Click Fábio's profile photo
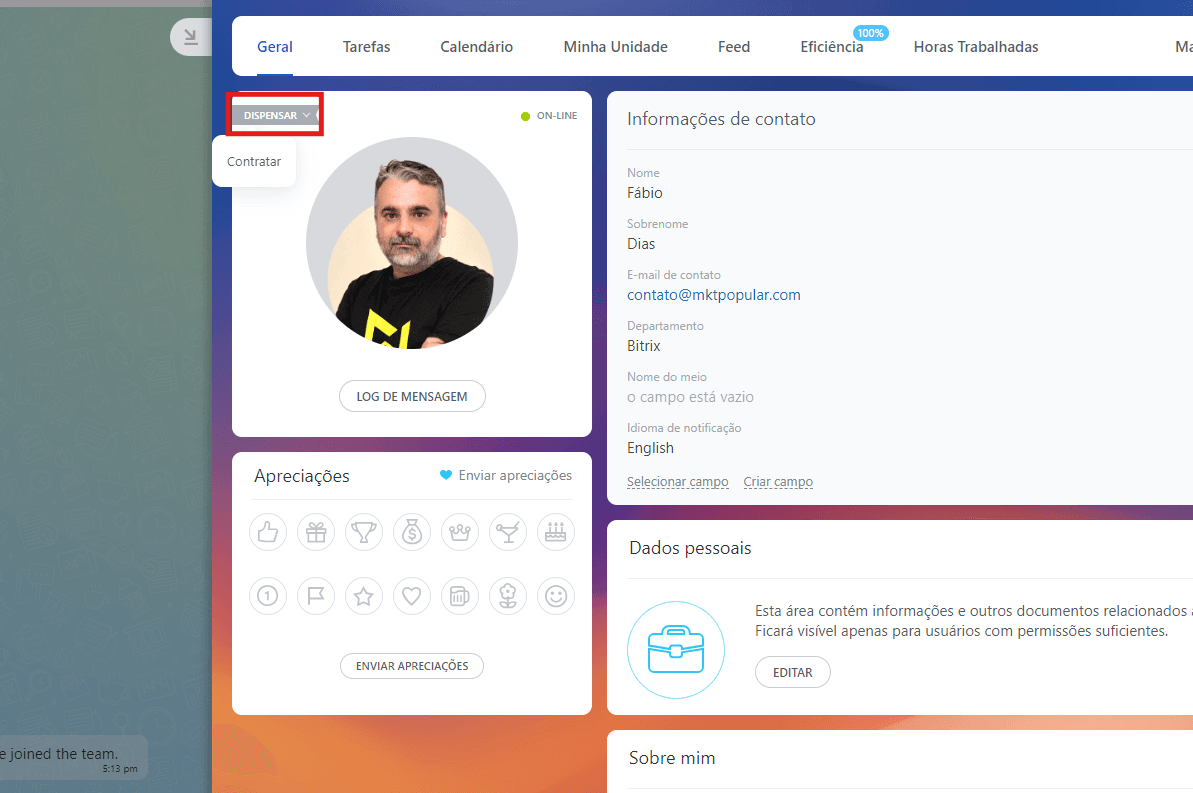 [x=412, y=243]
